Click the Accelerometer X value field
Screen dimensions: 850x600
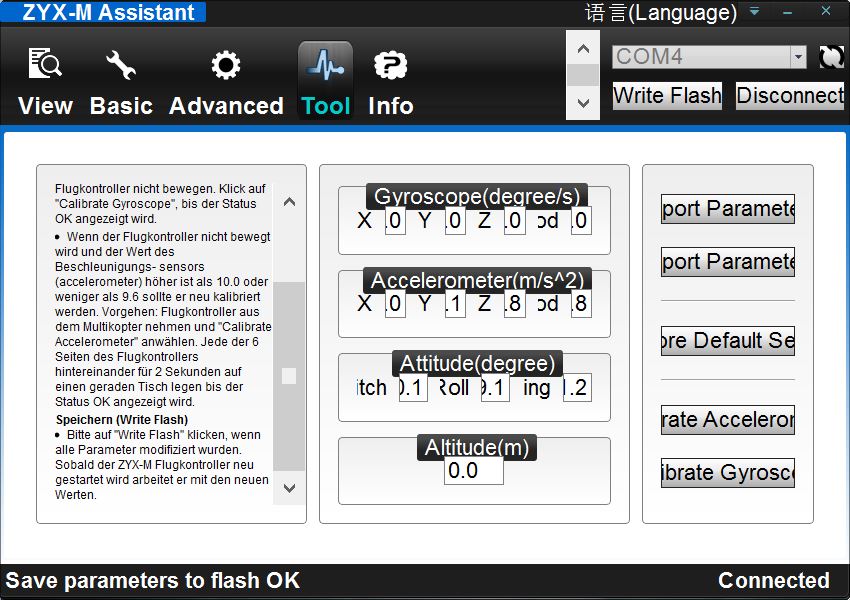coord(395,304)
